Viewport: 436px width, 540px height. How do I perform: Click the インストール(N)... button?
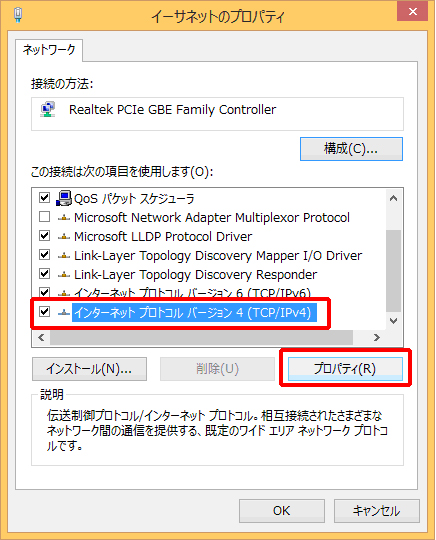[x=89, y=369]
